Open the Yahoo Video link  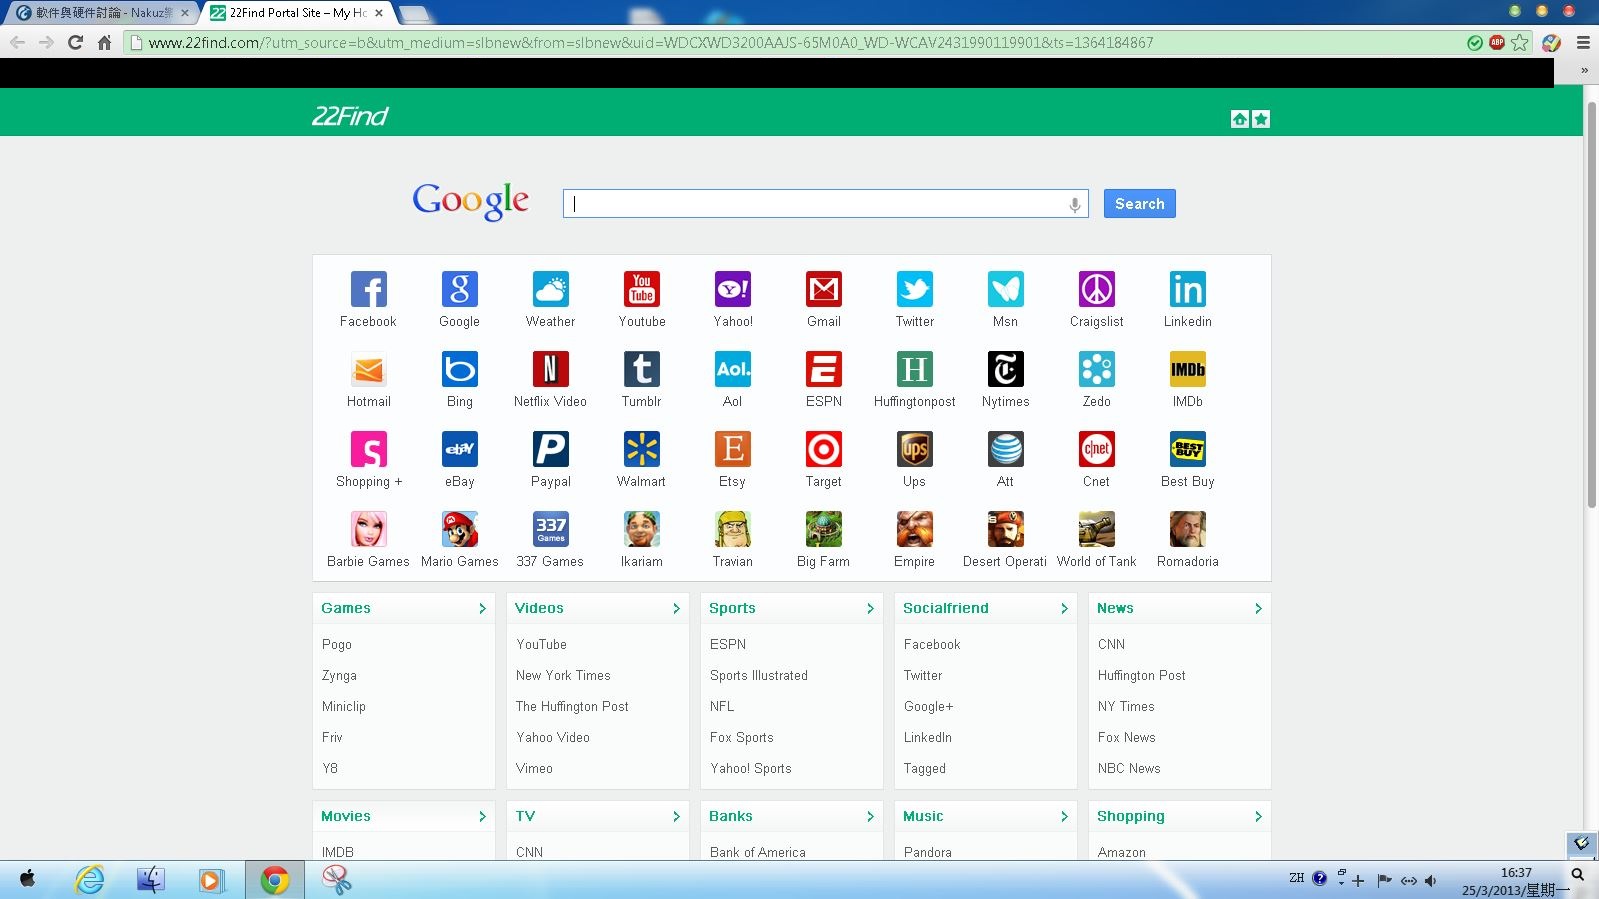(x=553, y=738)
